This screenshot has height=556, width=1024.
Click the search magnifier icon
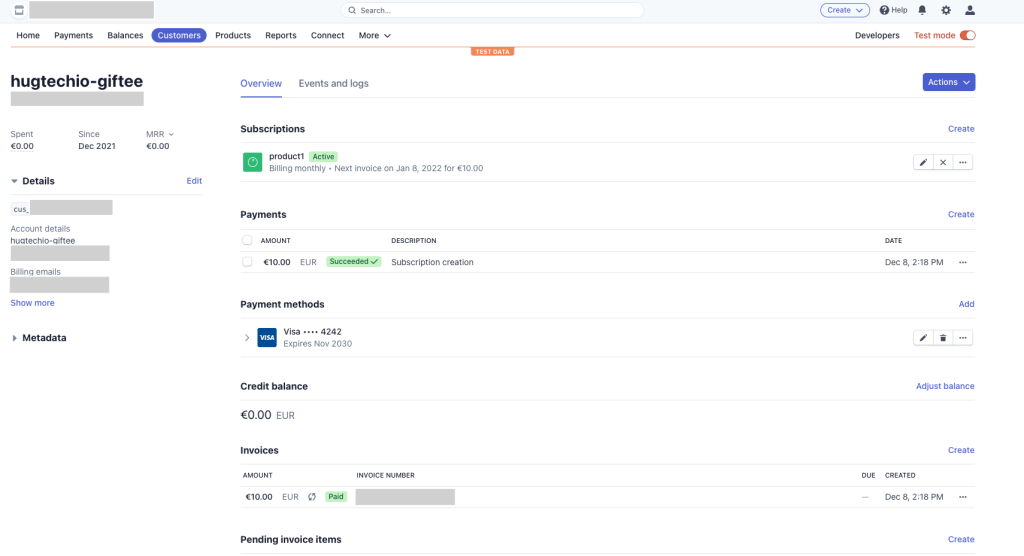click(352, 10)
